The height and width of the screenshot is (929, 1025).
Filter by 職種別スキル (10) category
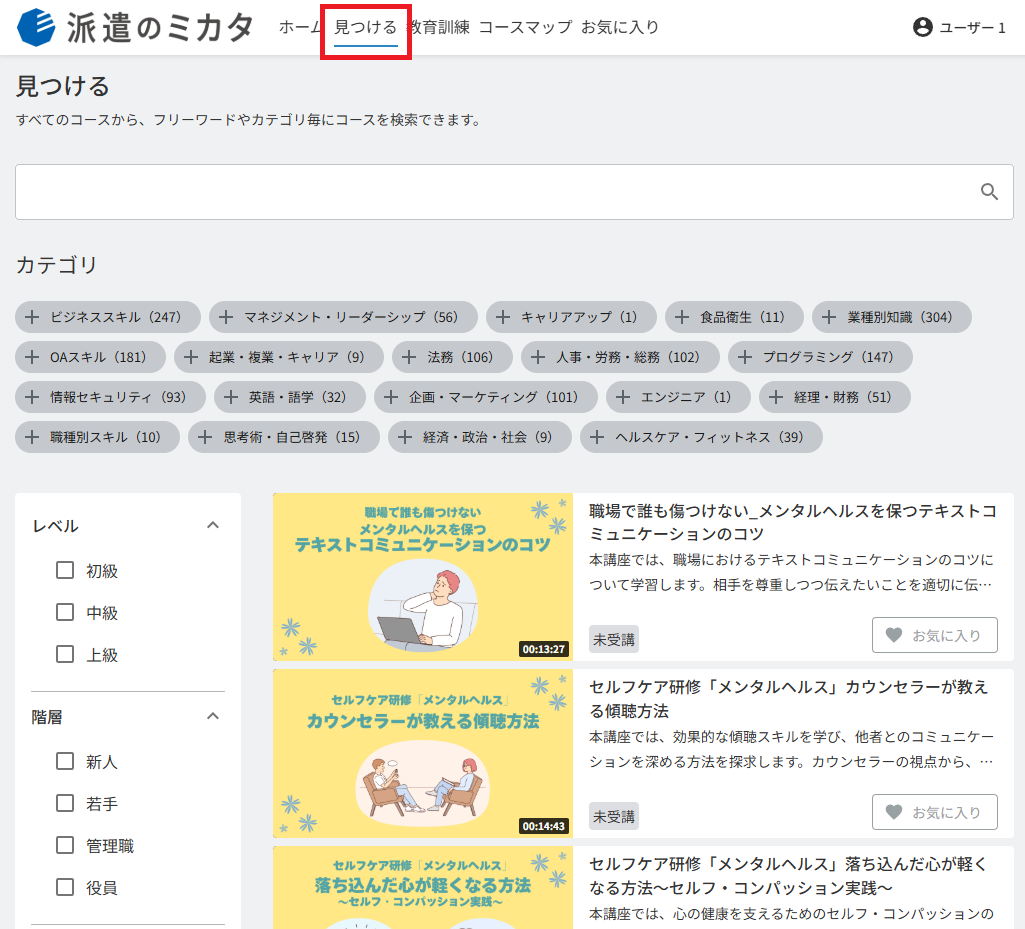point(97,437)
